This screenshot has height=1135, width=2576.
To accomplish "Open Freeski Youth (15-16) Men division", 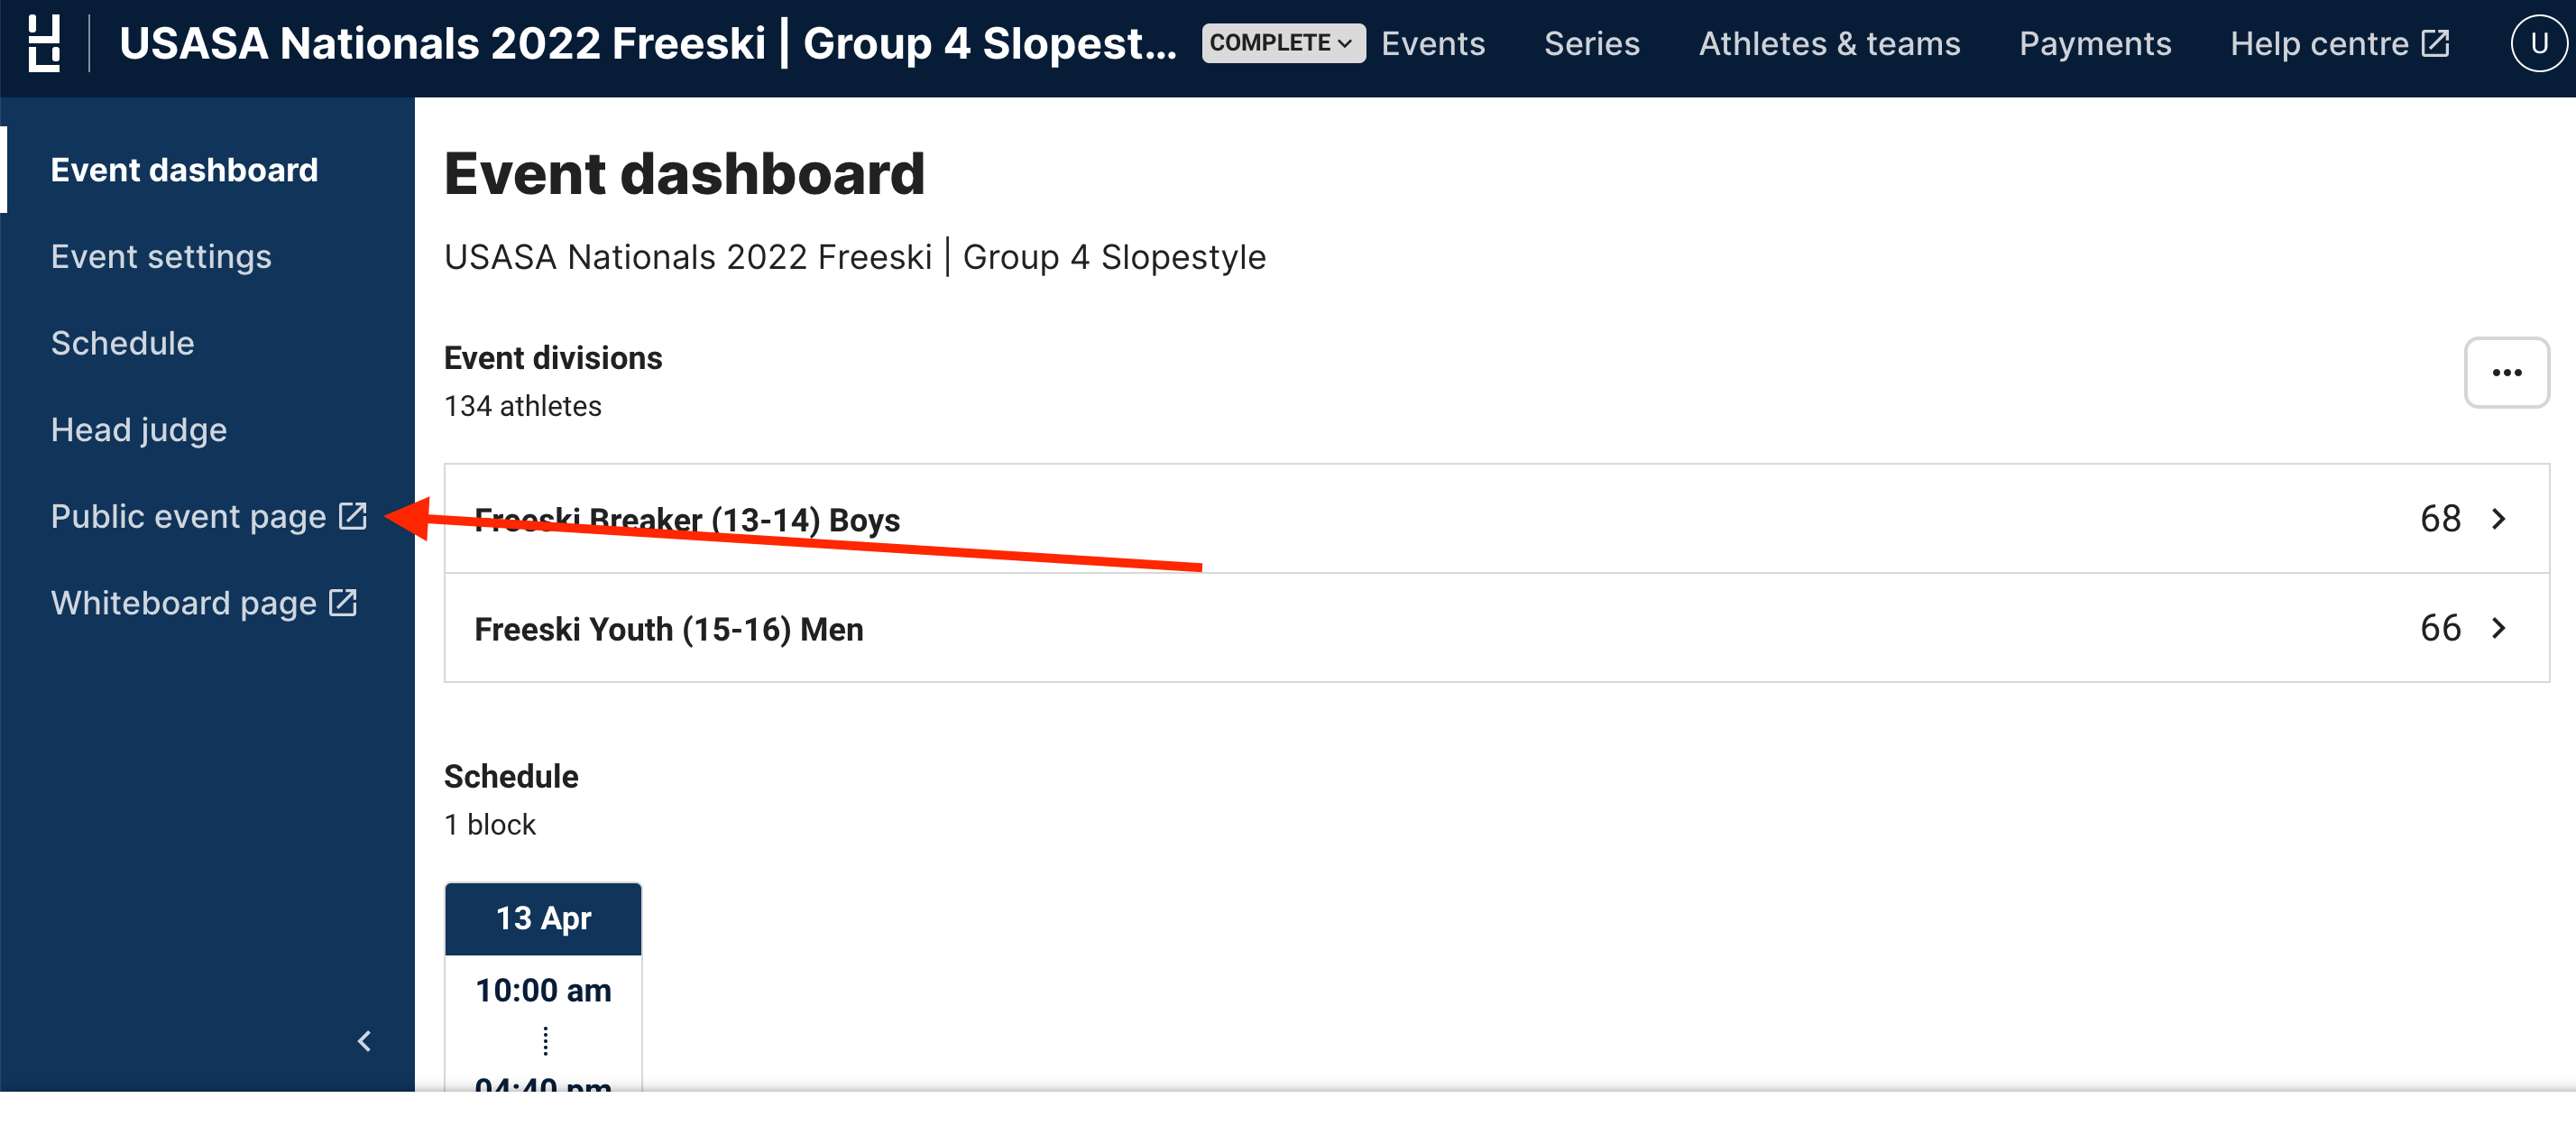I will tap(668, 629).
